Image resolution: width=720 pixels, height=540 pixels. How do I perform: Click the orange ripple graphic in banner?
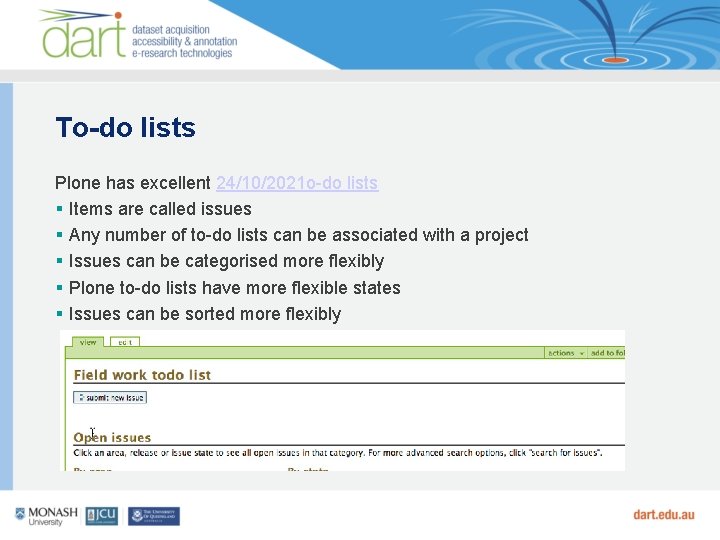click(x=615, y=60)
